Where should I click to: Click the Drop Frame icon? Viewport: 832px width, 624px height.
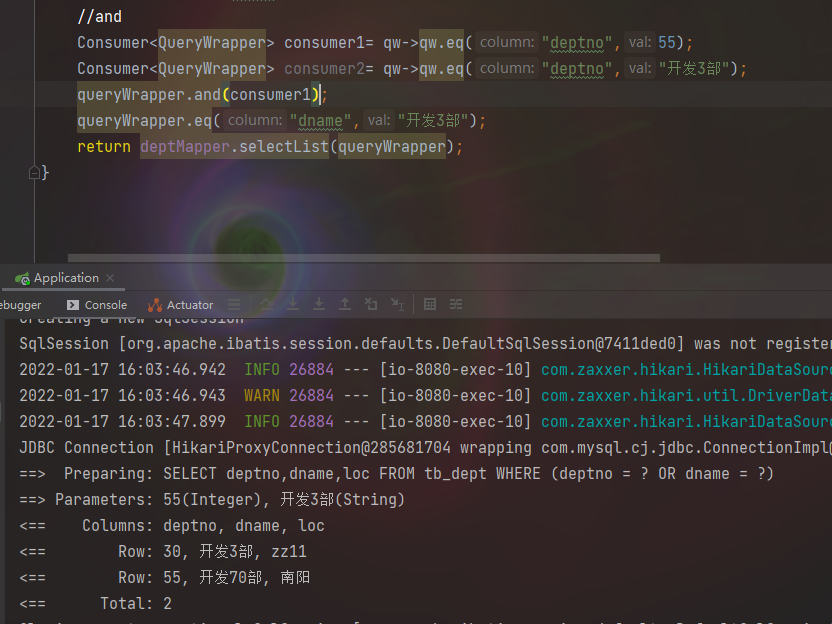coord(371,304)
